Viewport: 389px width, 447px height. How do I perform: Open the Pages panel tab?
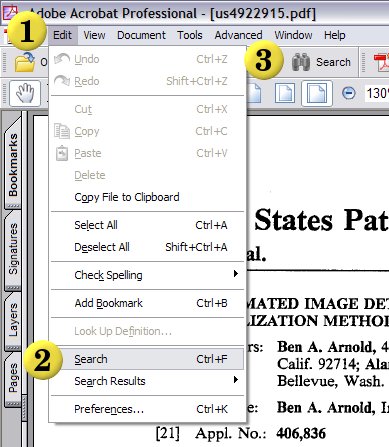pos(13,378)
